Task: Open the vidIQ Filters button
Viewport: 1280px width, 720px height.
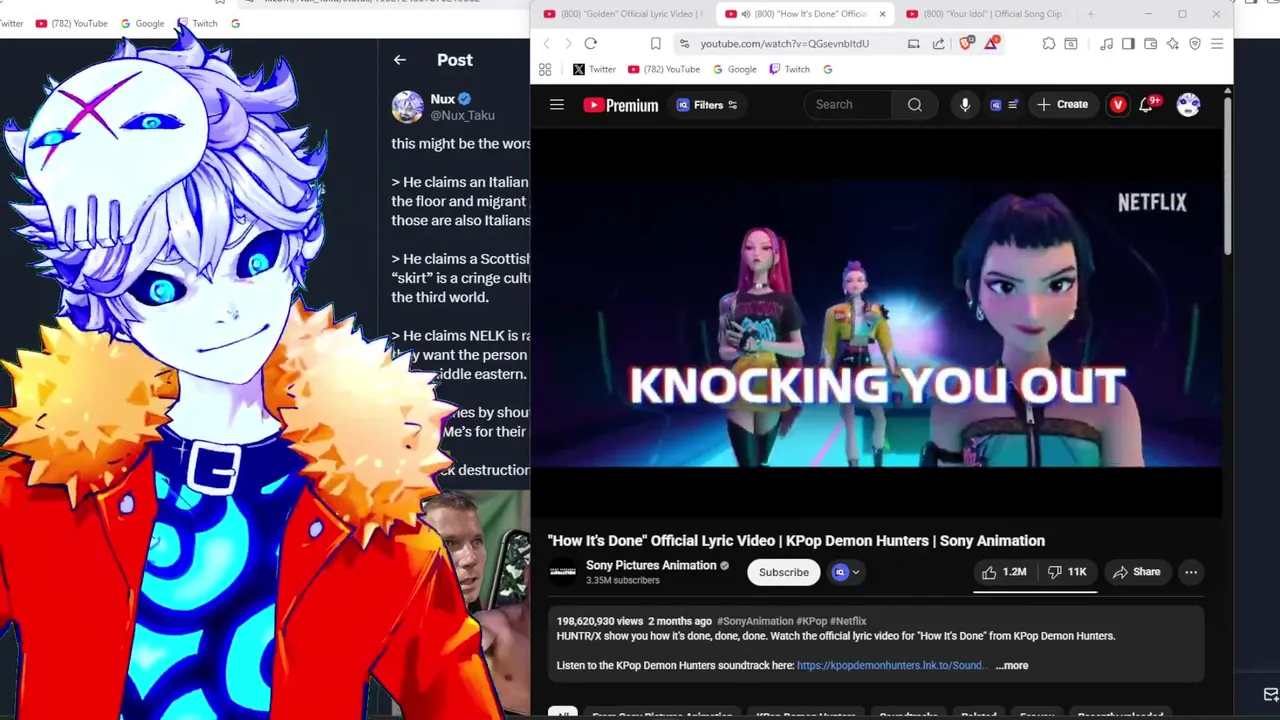Action: (707, 105)
